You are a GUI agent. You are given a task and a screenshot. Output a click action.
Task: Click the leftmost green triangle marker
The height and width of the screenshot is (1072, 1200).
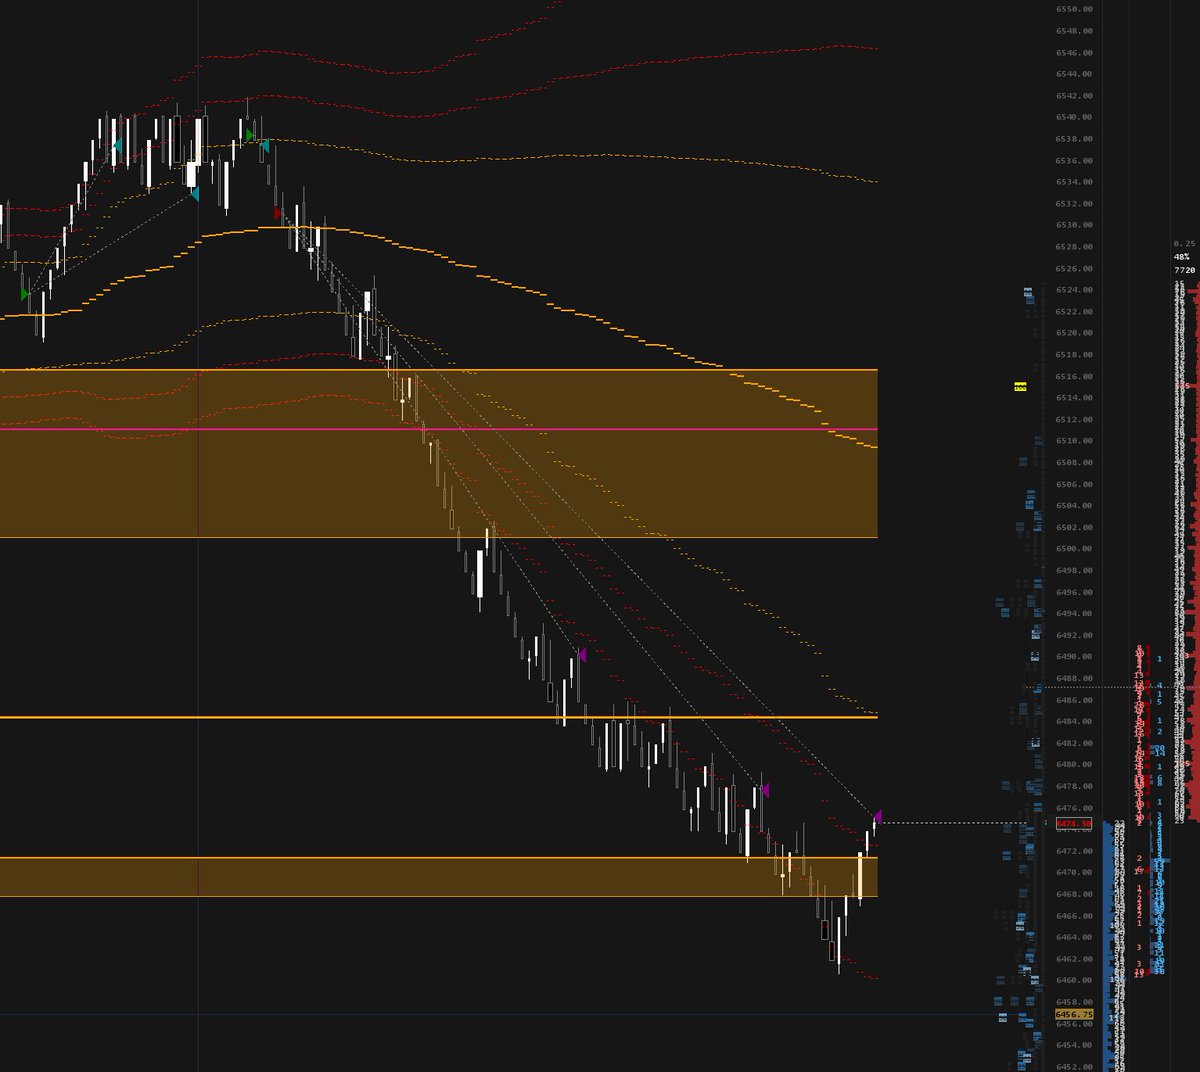(25, 294)
